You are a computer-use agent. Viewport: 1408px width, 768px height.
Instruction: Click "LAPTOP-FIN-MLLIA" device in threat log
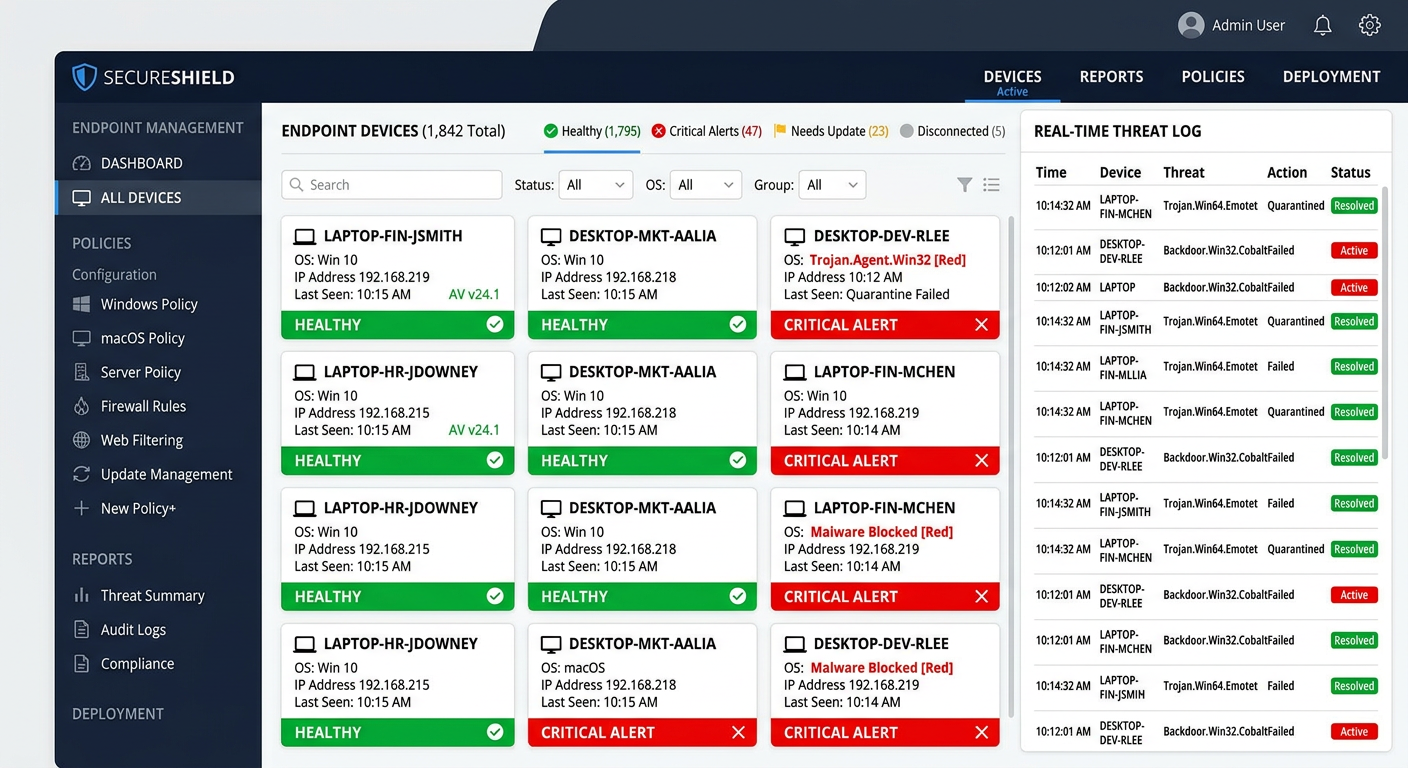(1124, 367)
